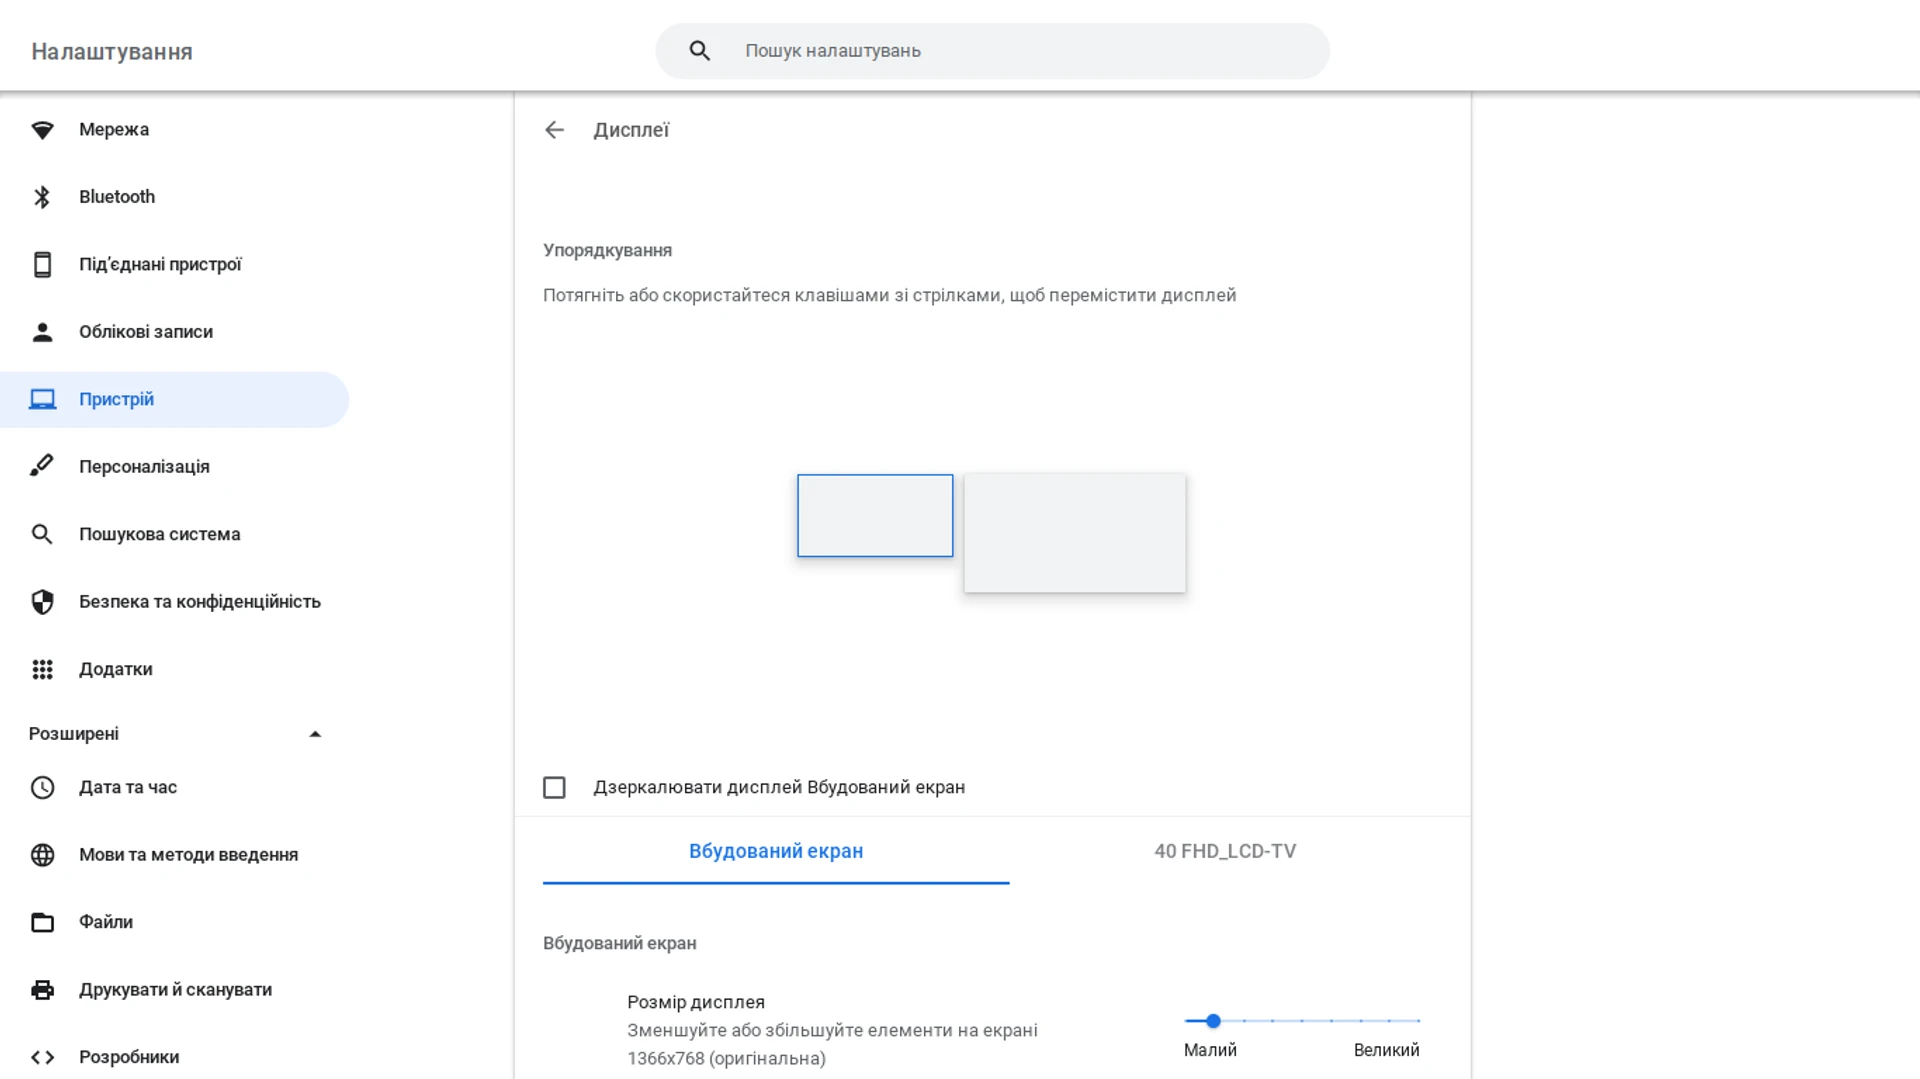Select the built-in display rectangle in arrangement
The image size is (1920, 1079).
[874, 515]
